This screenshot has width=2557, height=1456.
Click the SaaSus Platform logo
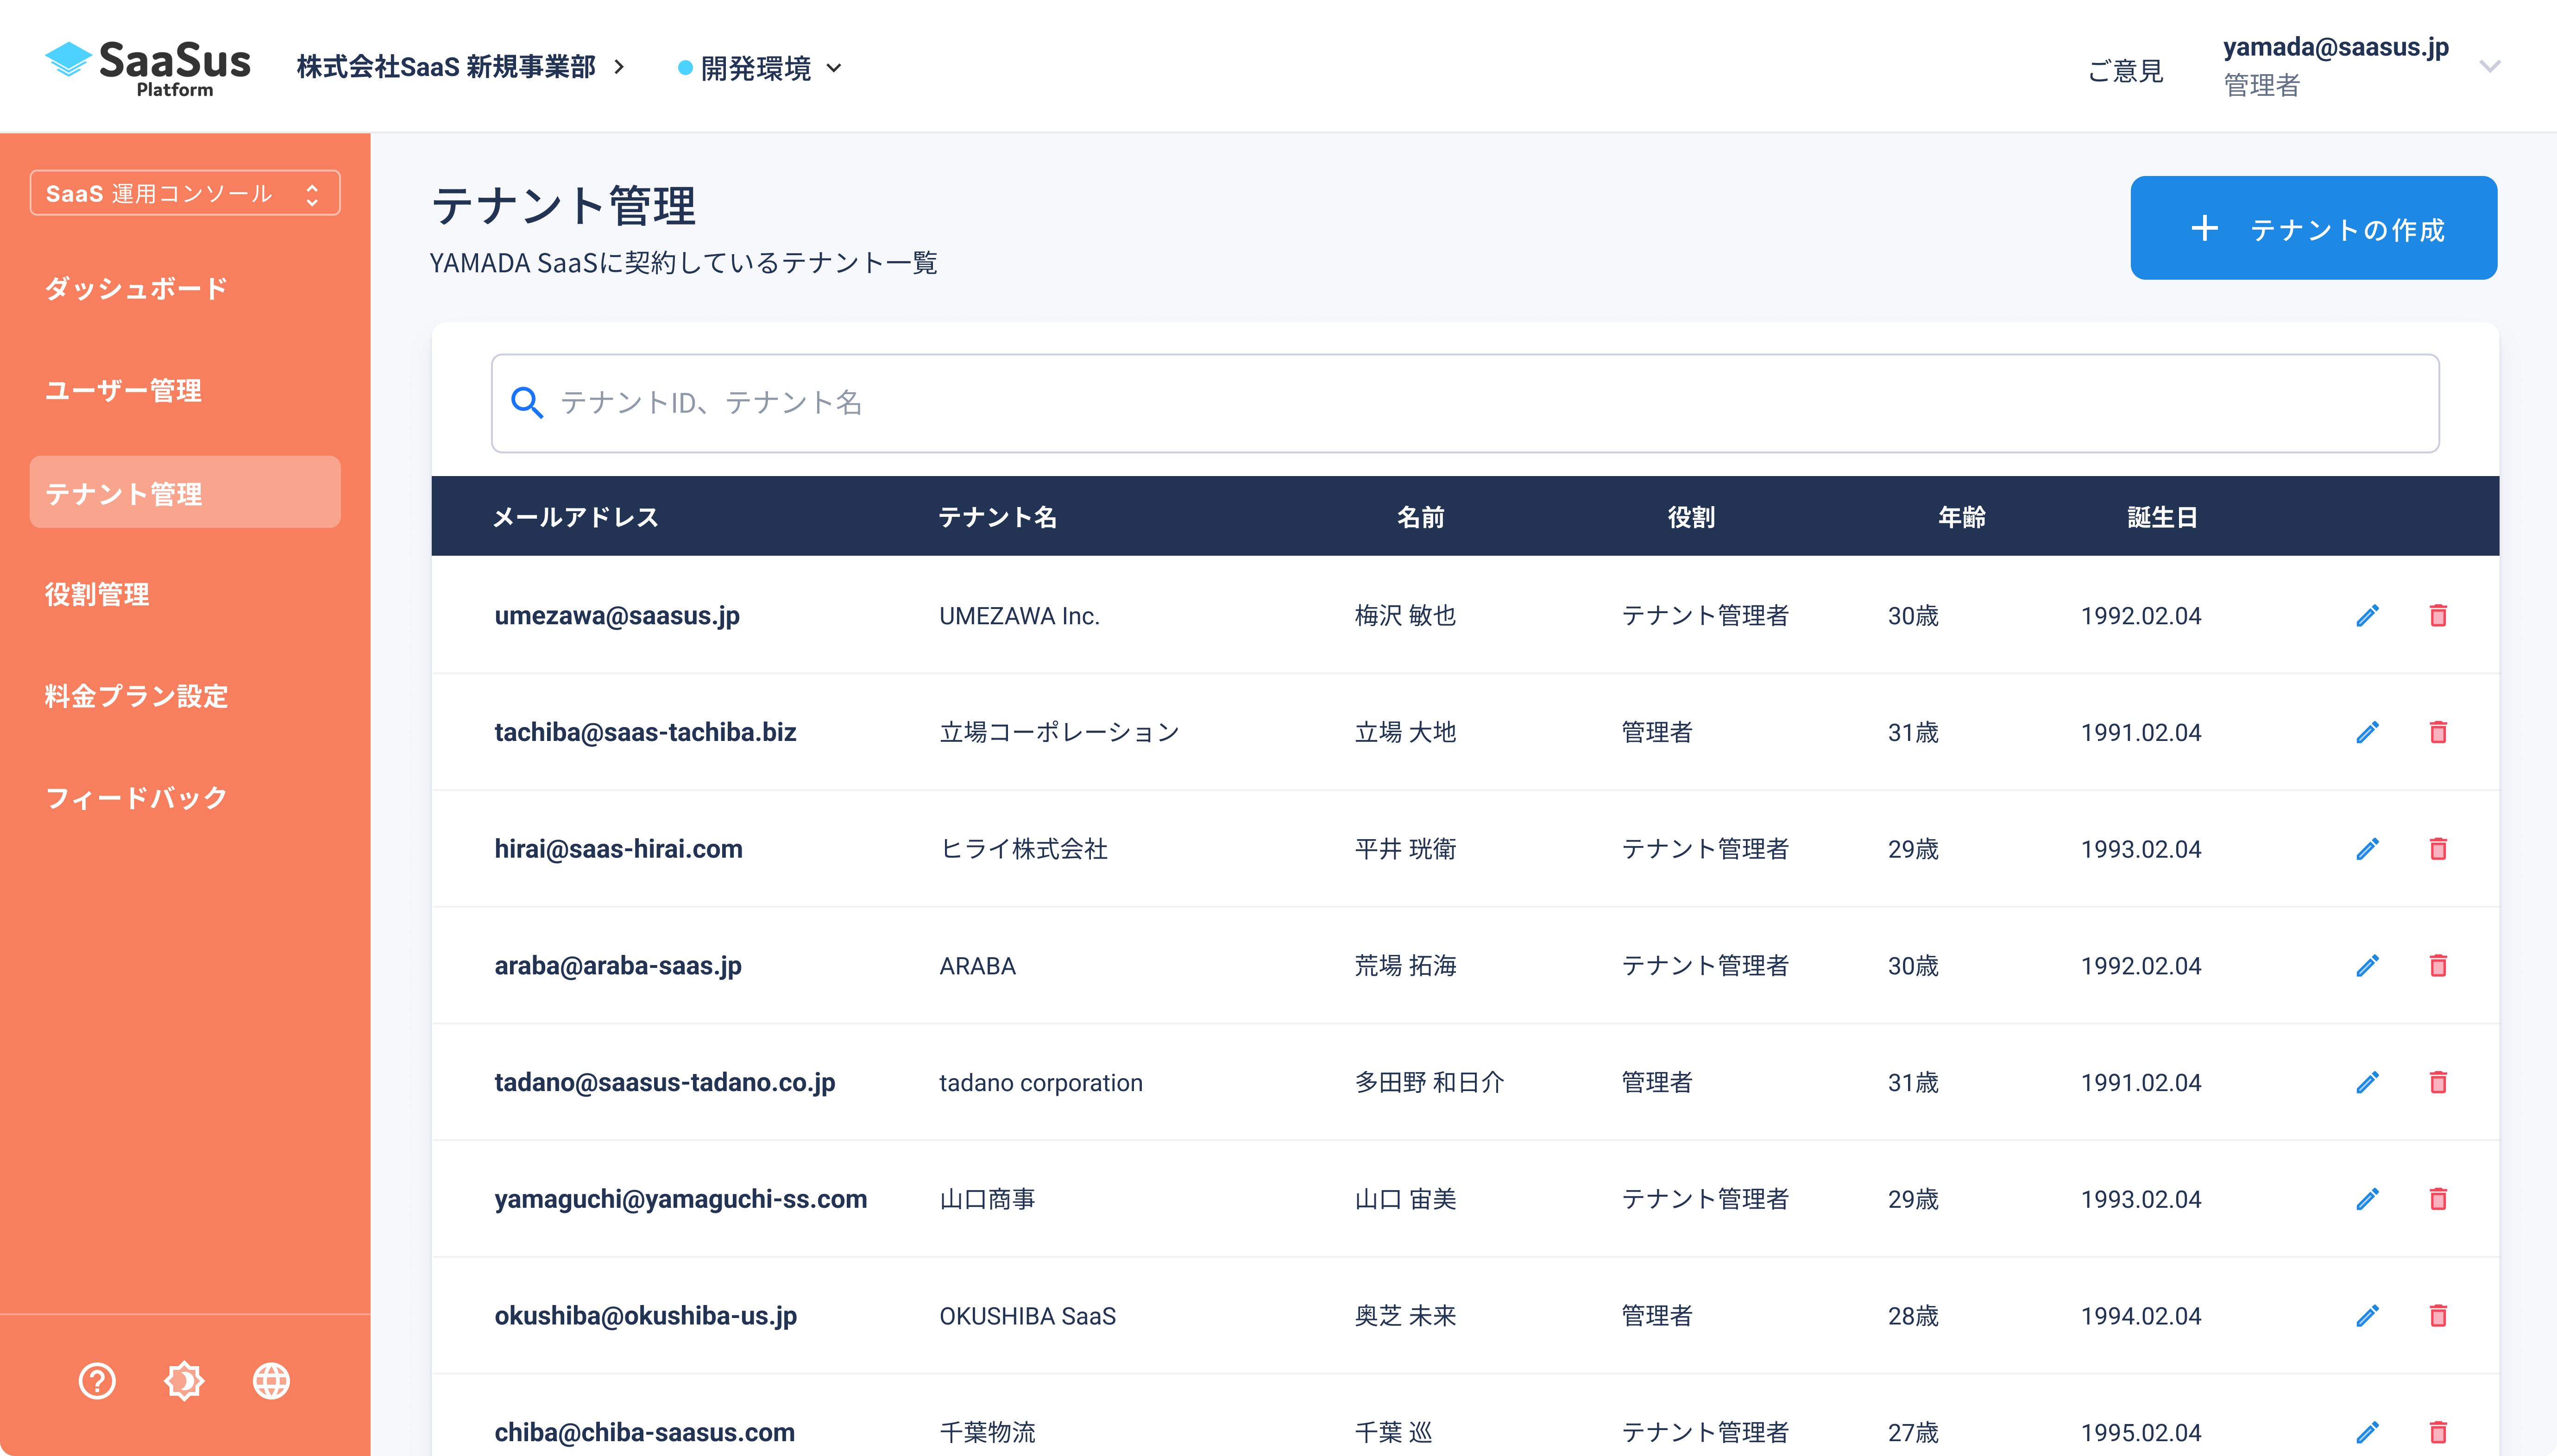click(148, 68)
